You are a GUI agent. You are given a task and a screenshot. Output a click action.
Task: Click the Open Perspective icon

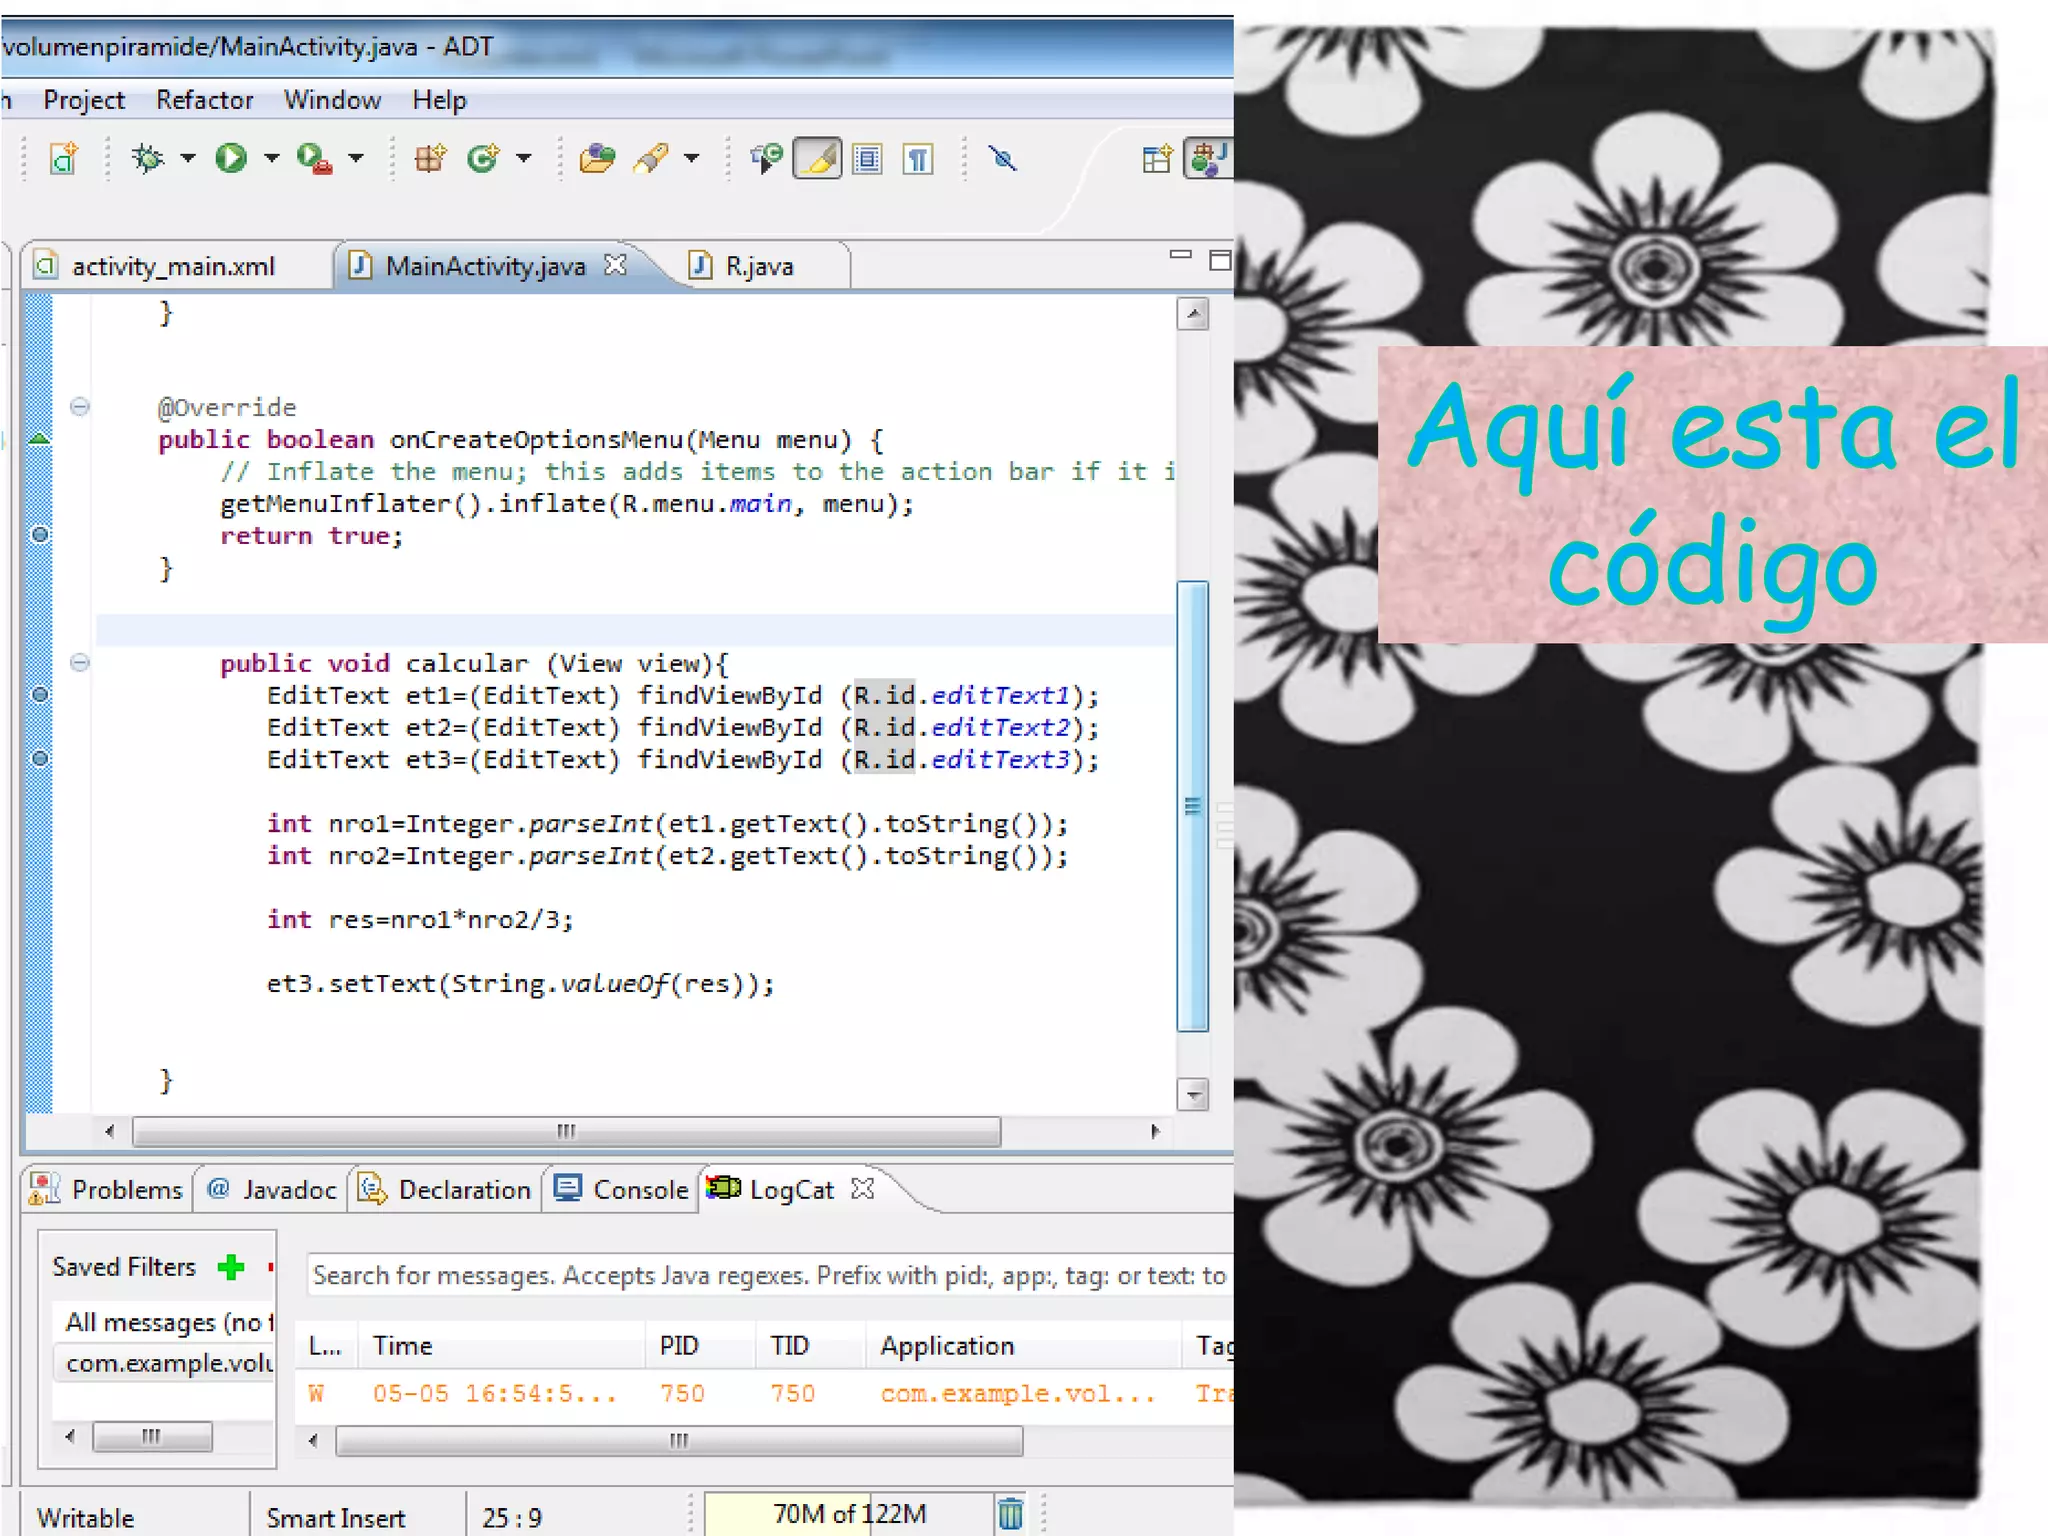pos(1157,159)
